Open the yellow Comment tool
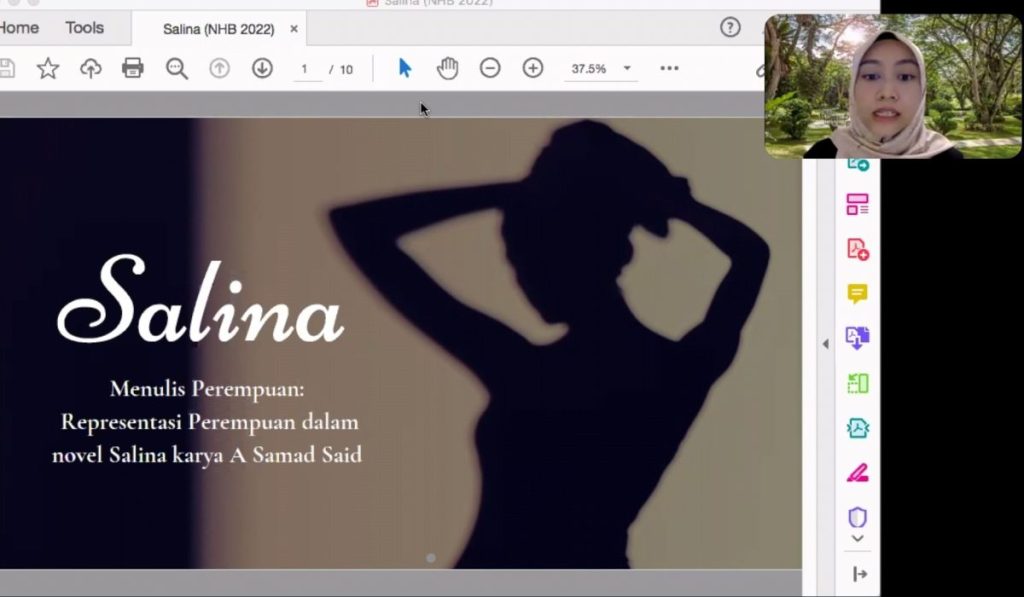This screenshot has height=597, width=1024. click(x=857, y=293)
